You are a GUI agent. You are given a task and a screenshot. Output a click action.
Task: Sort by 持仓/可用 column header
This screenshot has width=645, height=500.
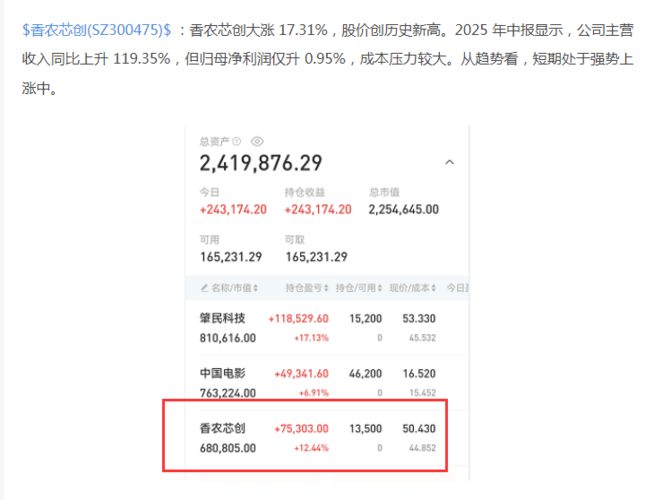359,288
